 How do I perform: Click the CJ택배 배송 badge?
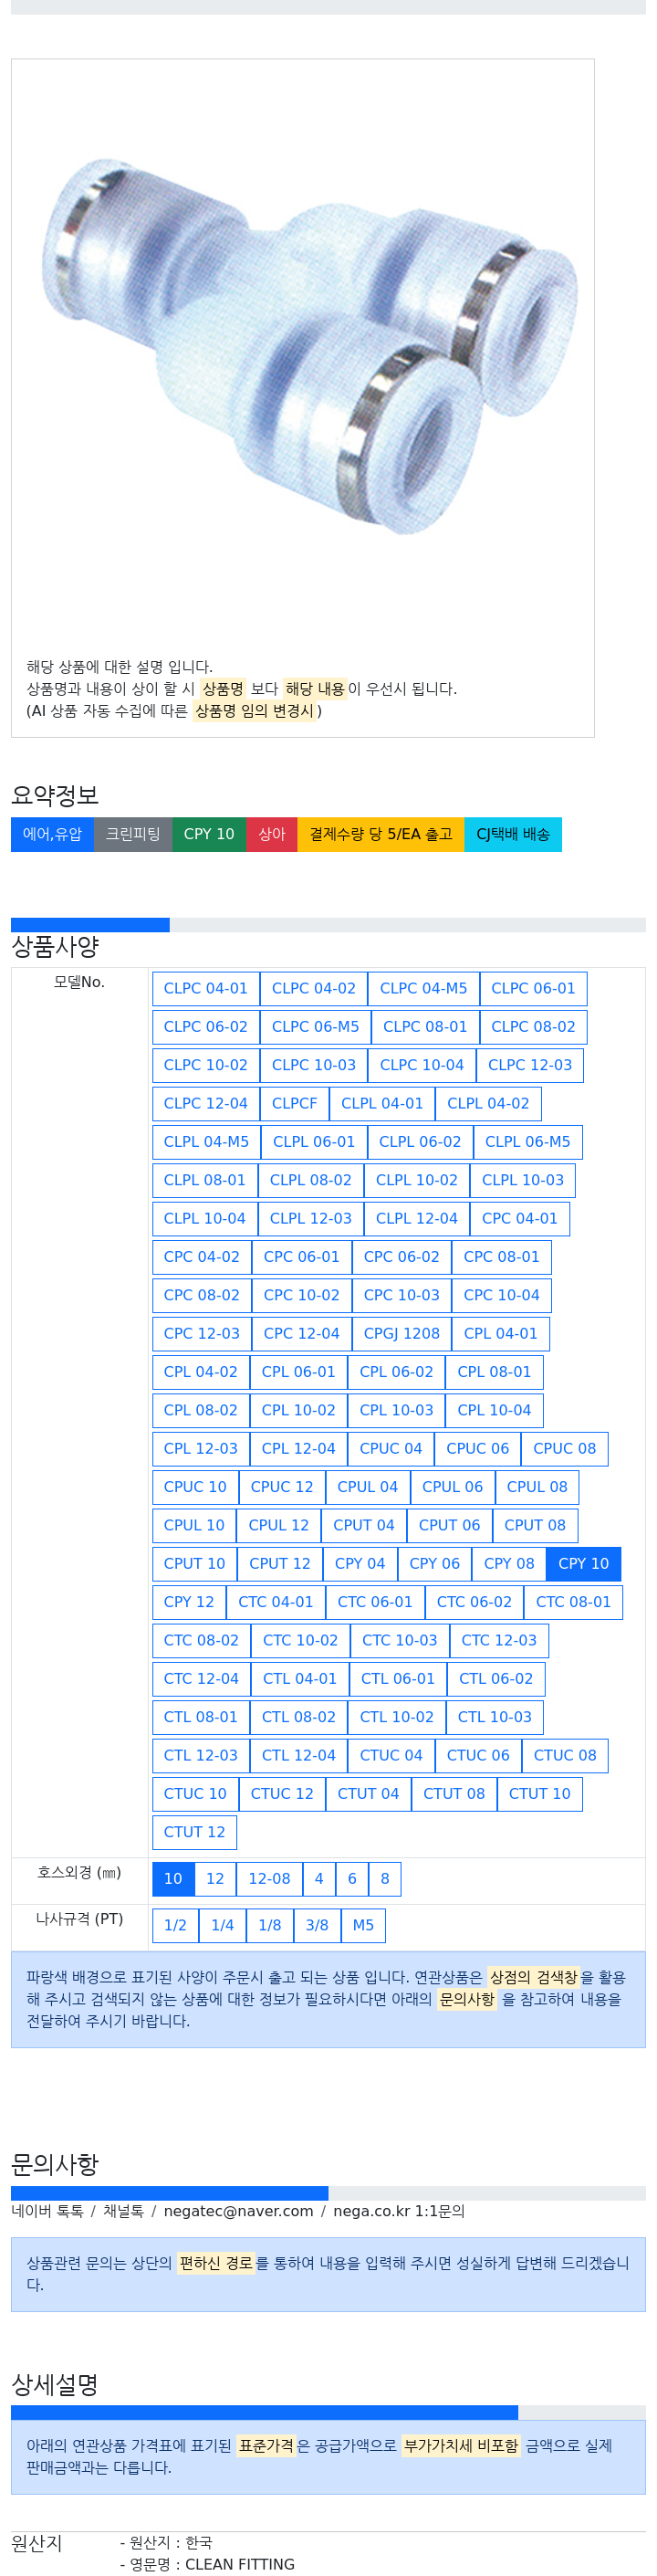[512, 833]
